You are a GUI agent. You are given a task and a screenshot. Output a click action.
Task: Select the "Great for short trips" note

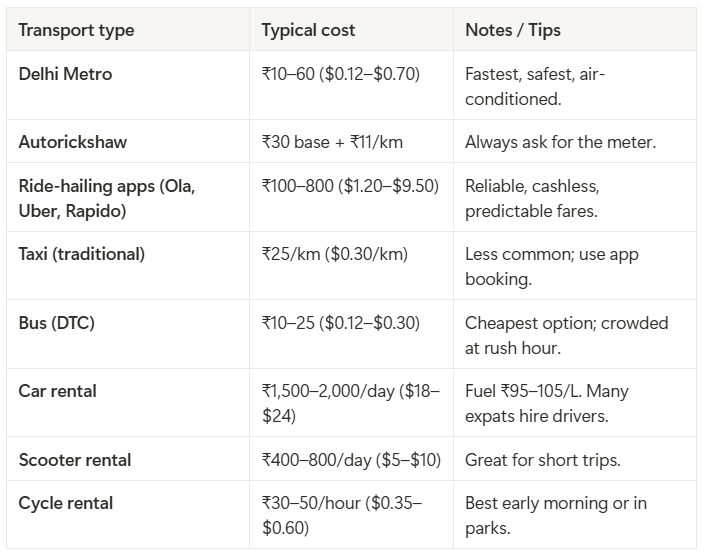coord(543,460)
